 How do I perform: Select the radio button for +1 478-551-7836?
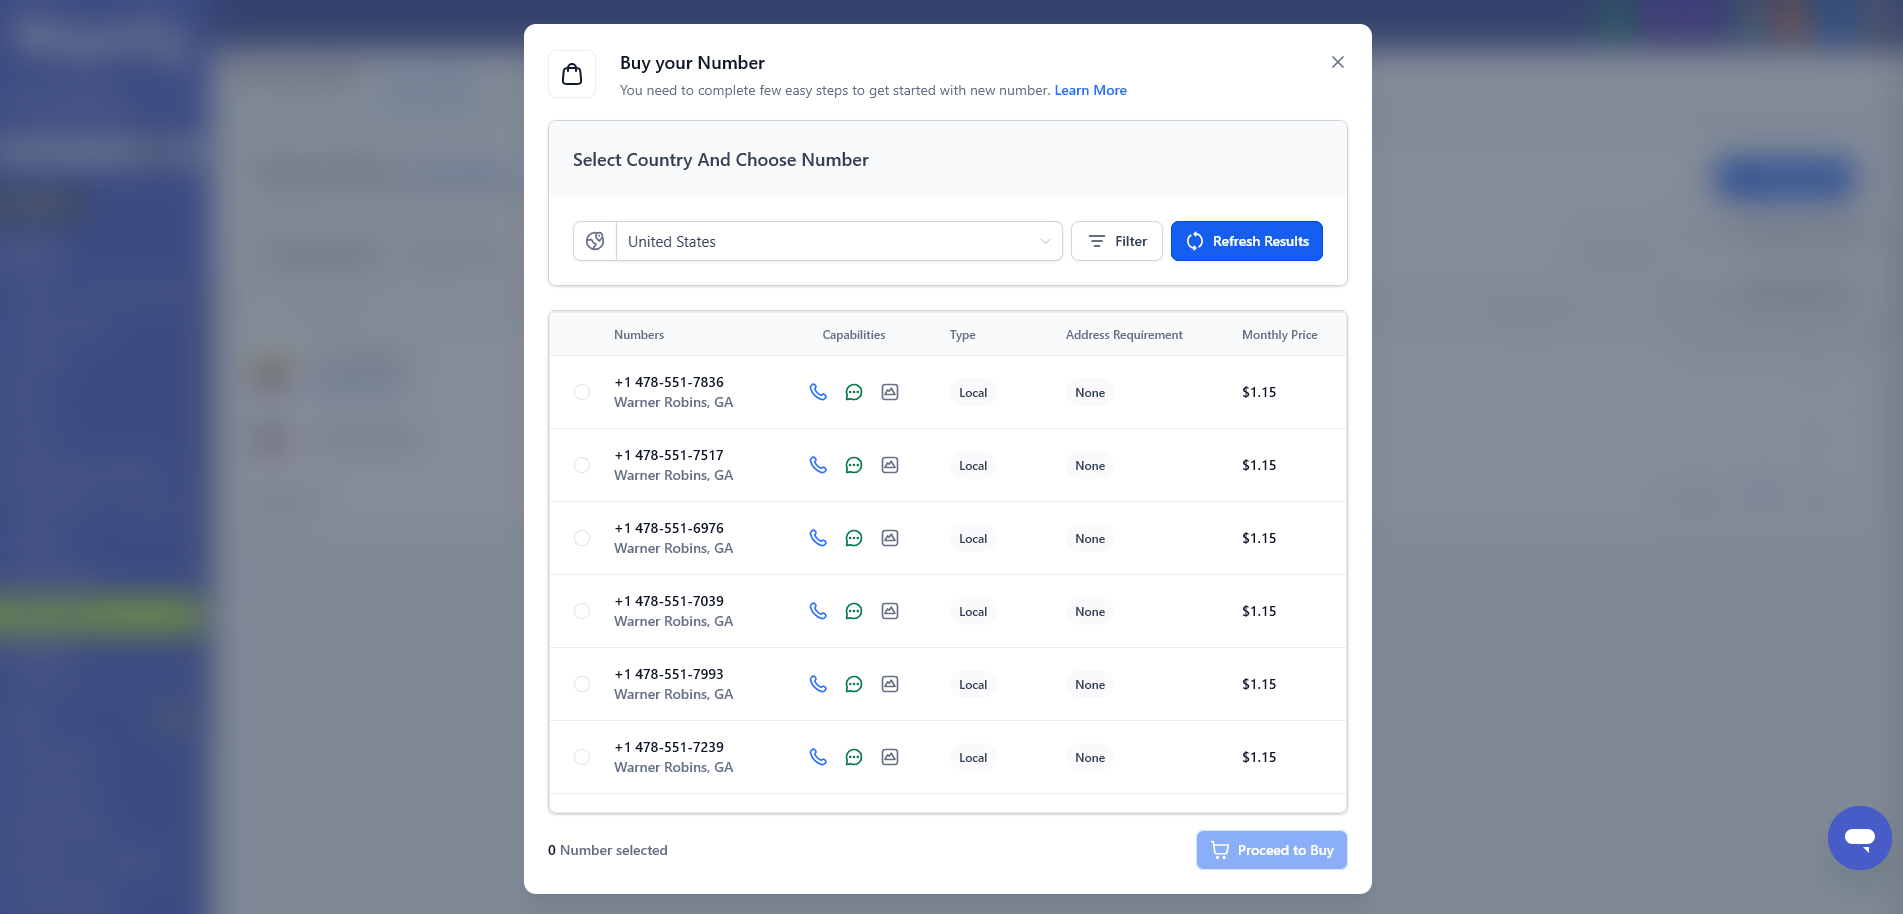click(582, 392)
